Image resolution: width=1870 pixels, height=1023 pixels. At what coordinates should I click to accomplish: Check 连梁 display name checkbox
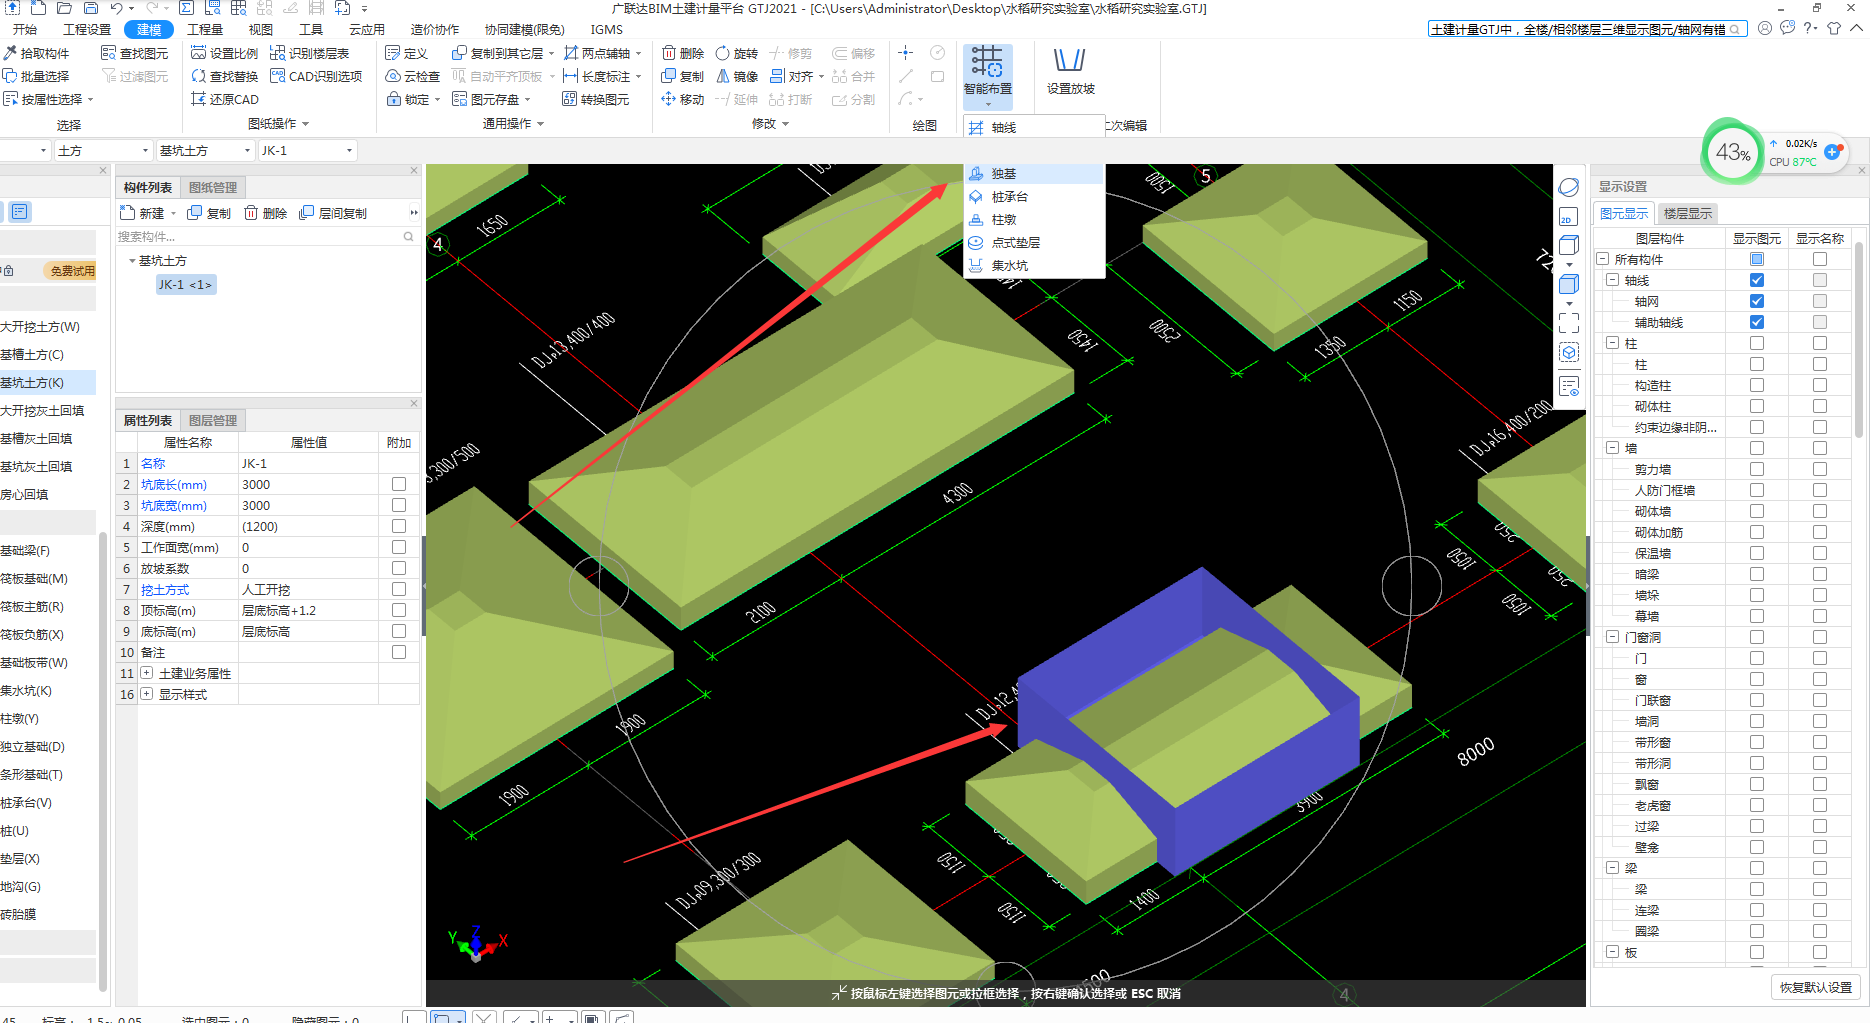tap(1820, 910)
